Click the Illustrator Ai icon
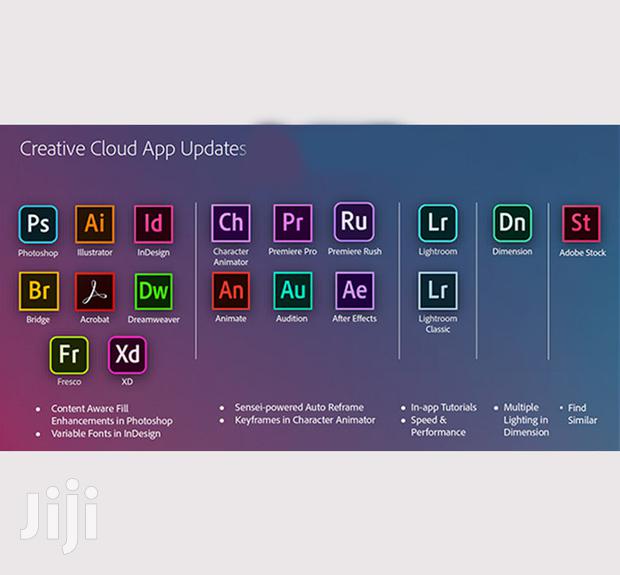 [x=95, y=224]
